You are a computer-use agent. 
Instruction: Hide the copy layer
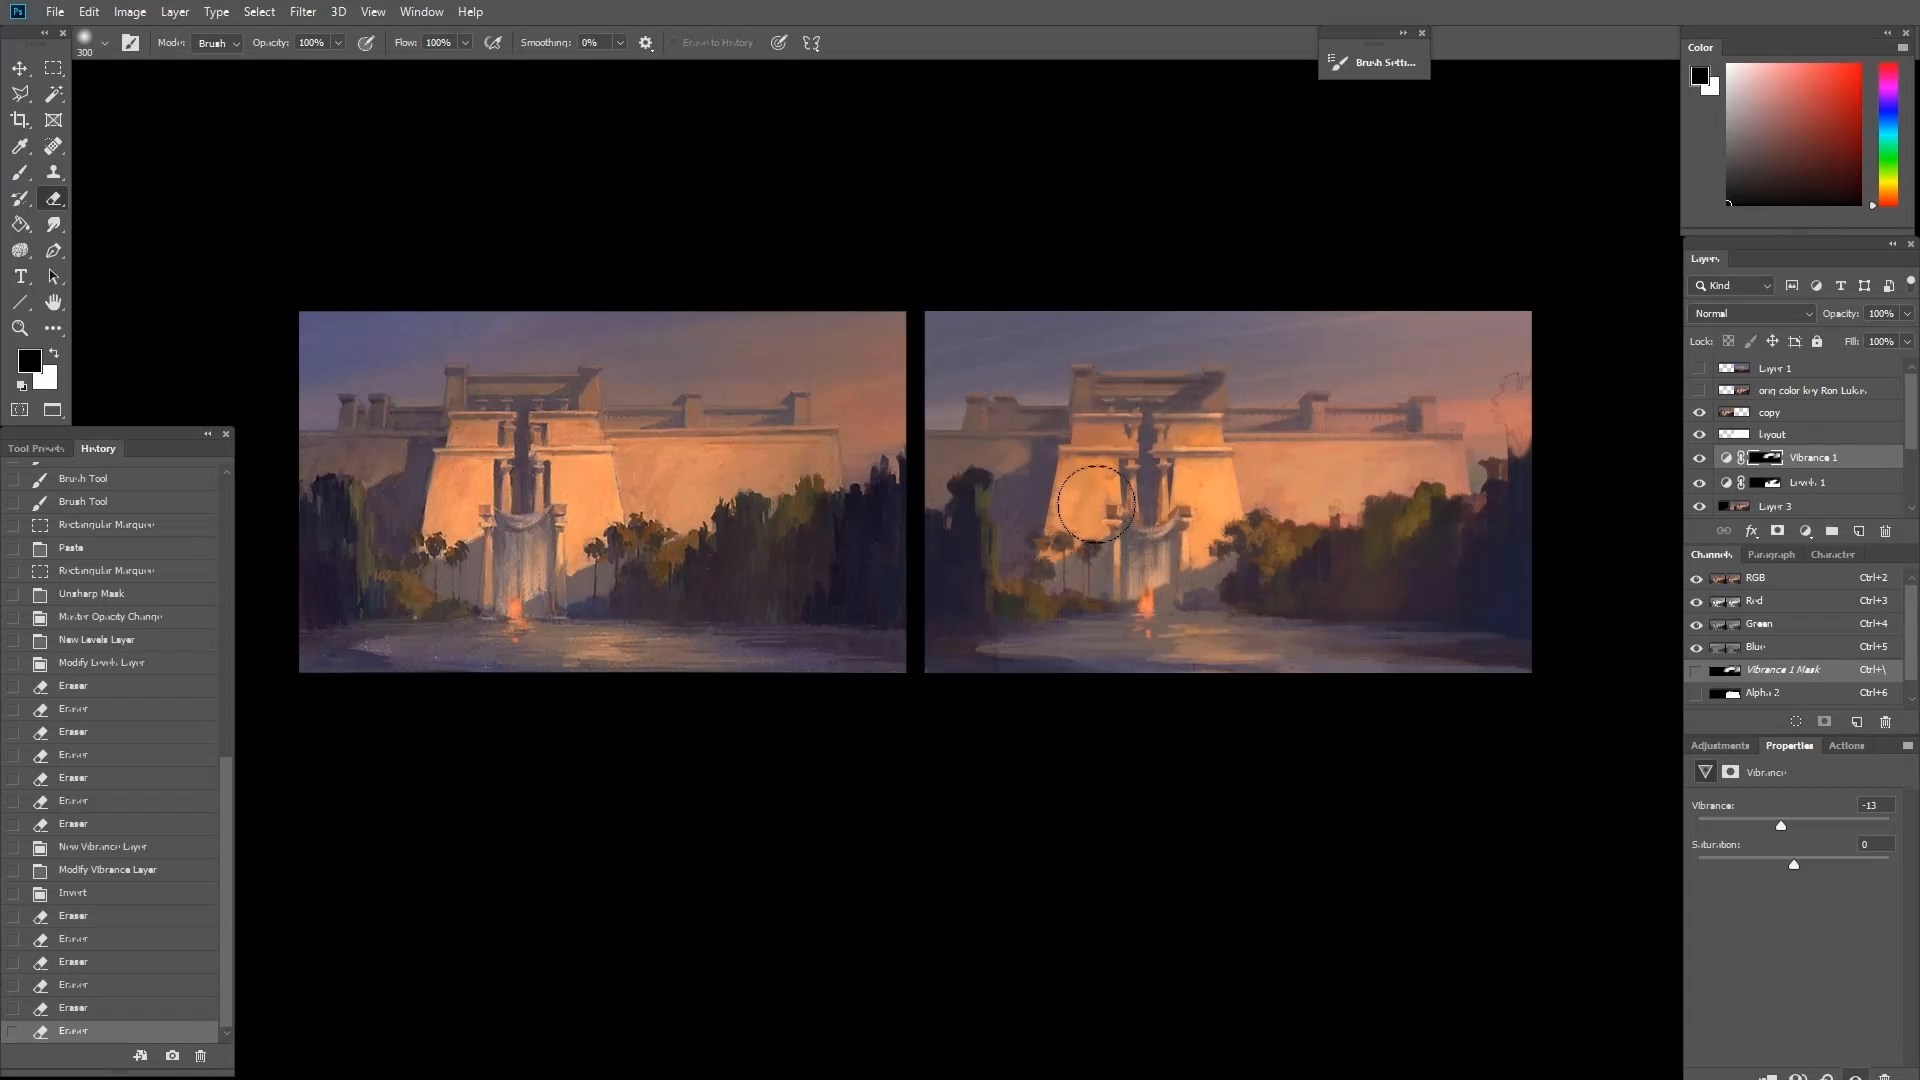point(1699,413)
